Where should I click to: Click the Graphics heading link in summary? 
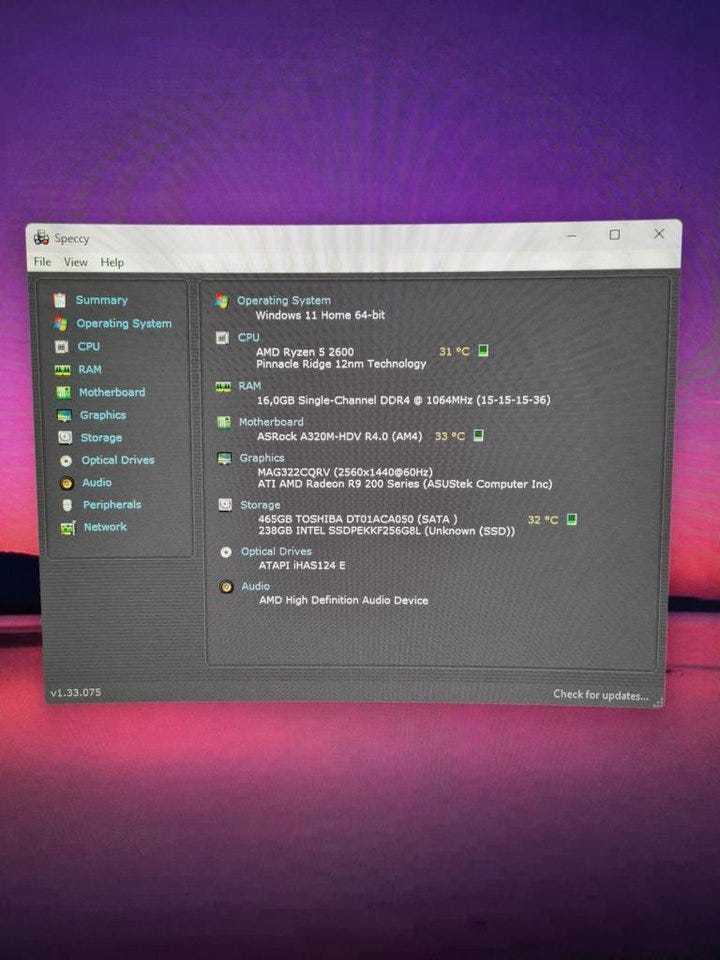tap(262, 457)
